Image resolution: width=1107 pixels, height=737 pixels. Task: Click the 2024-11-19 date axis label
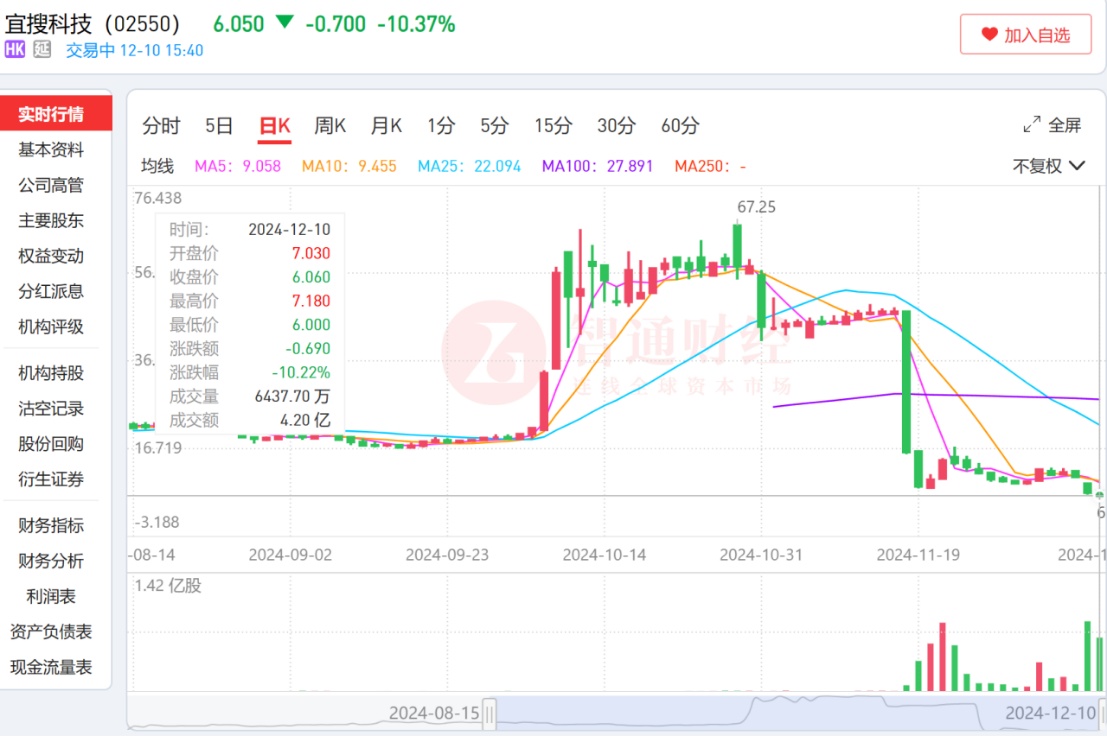(918, 555)
